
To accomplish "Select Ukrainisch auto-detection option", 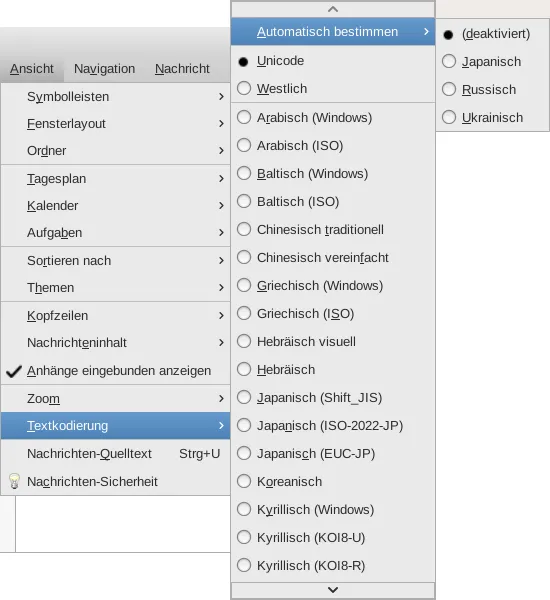I will click(x=493, y=117).
